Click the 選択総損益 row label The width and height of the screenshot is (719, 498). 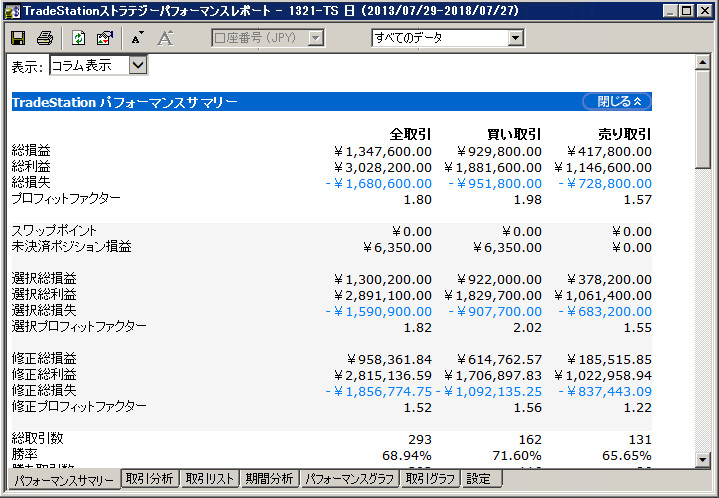(x=44, y=278)
